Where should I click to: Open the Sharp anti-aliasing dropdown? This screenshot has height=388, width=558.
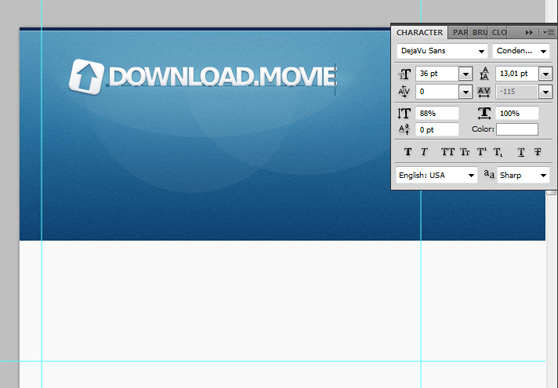[523, 175]
